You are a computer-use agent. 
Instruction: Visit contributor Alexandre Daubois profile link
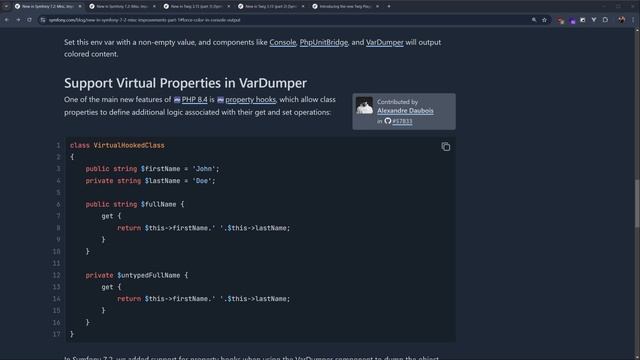[x=405, y=111]
